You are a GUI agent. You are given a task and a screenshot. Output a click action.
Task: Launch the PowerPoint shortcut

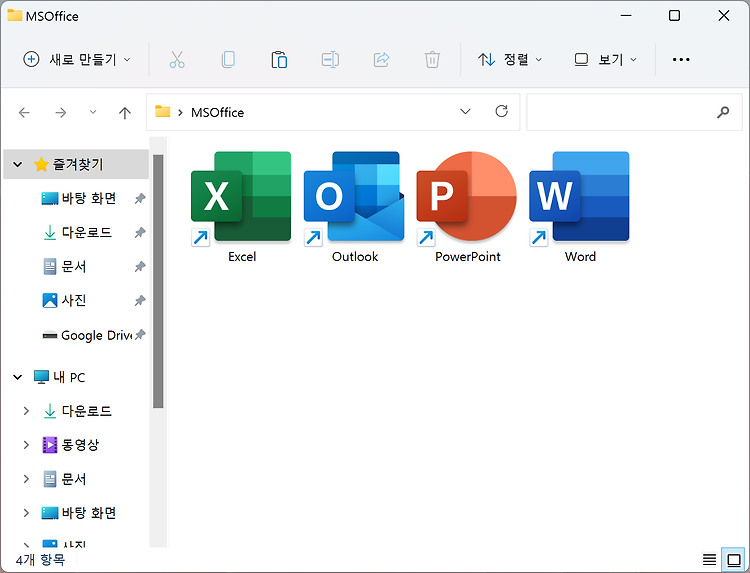coord(467,206)
